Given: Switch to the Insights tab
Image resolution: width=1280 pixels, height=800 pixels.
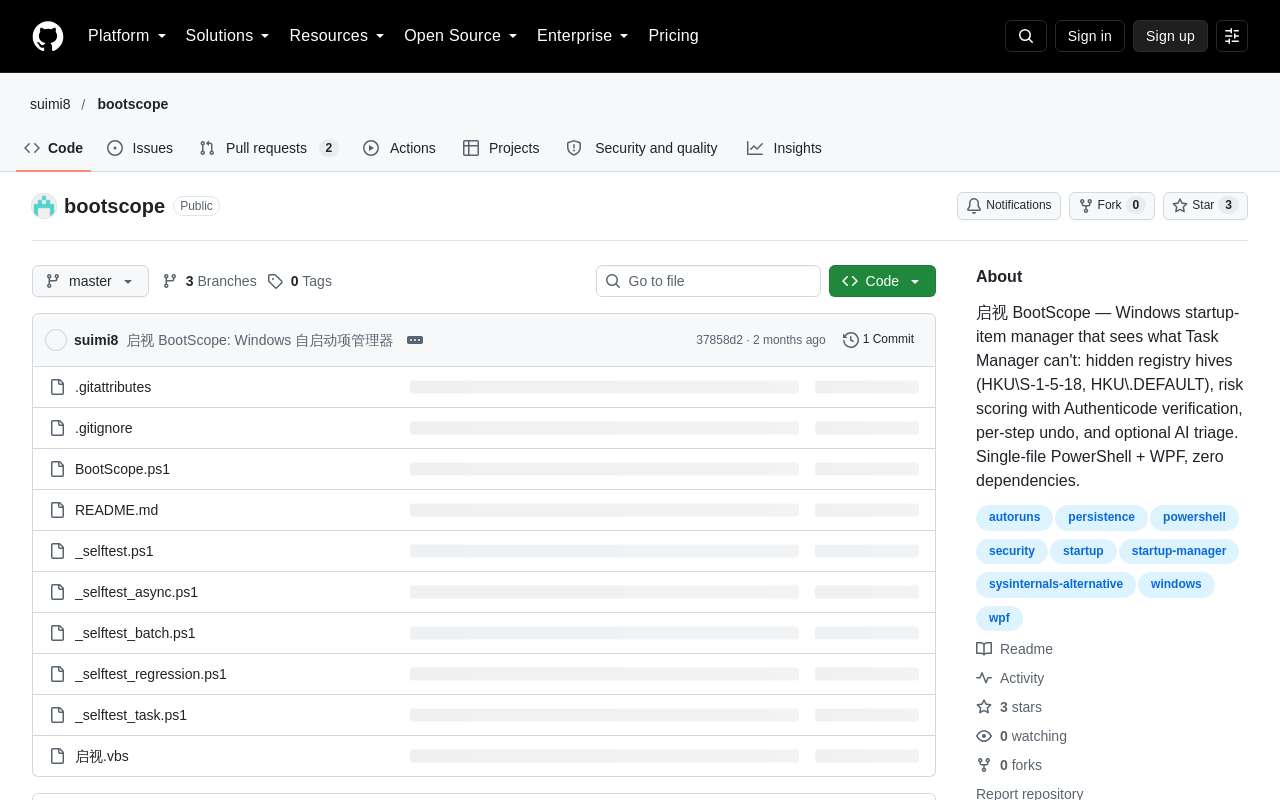Looking at the screenshot, I should pos(784,148).
